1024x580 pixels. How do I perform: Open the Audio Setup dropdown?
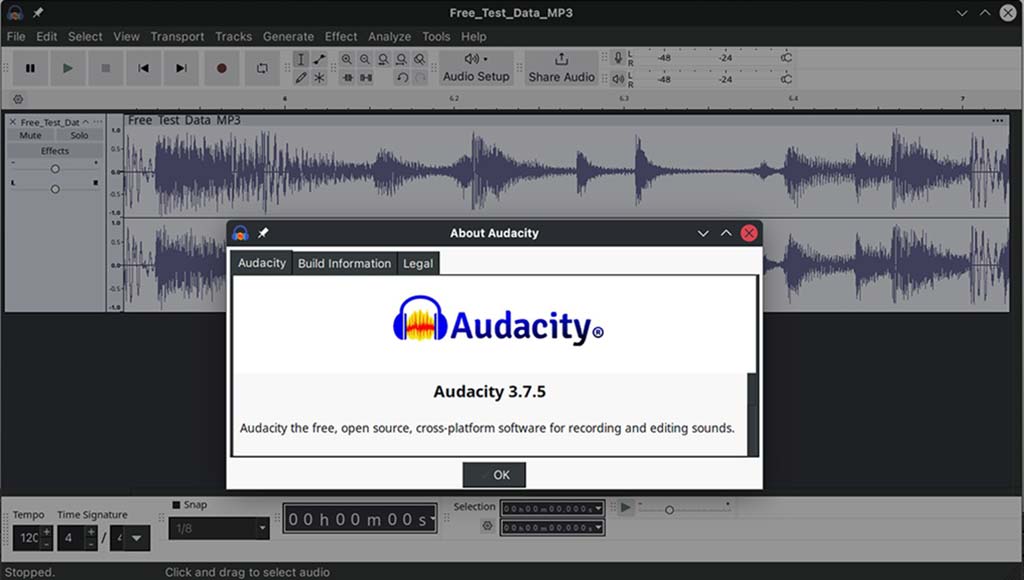(476, 68)
